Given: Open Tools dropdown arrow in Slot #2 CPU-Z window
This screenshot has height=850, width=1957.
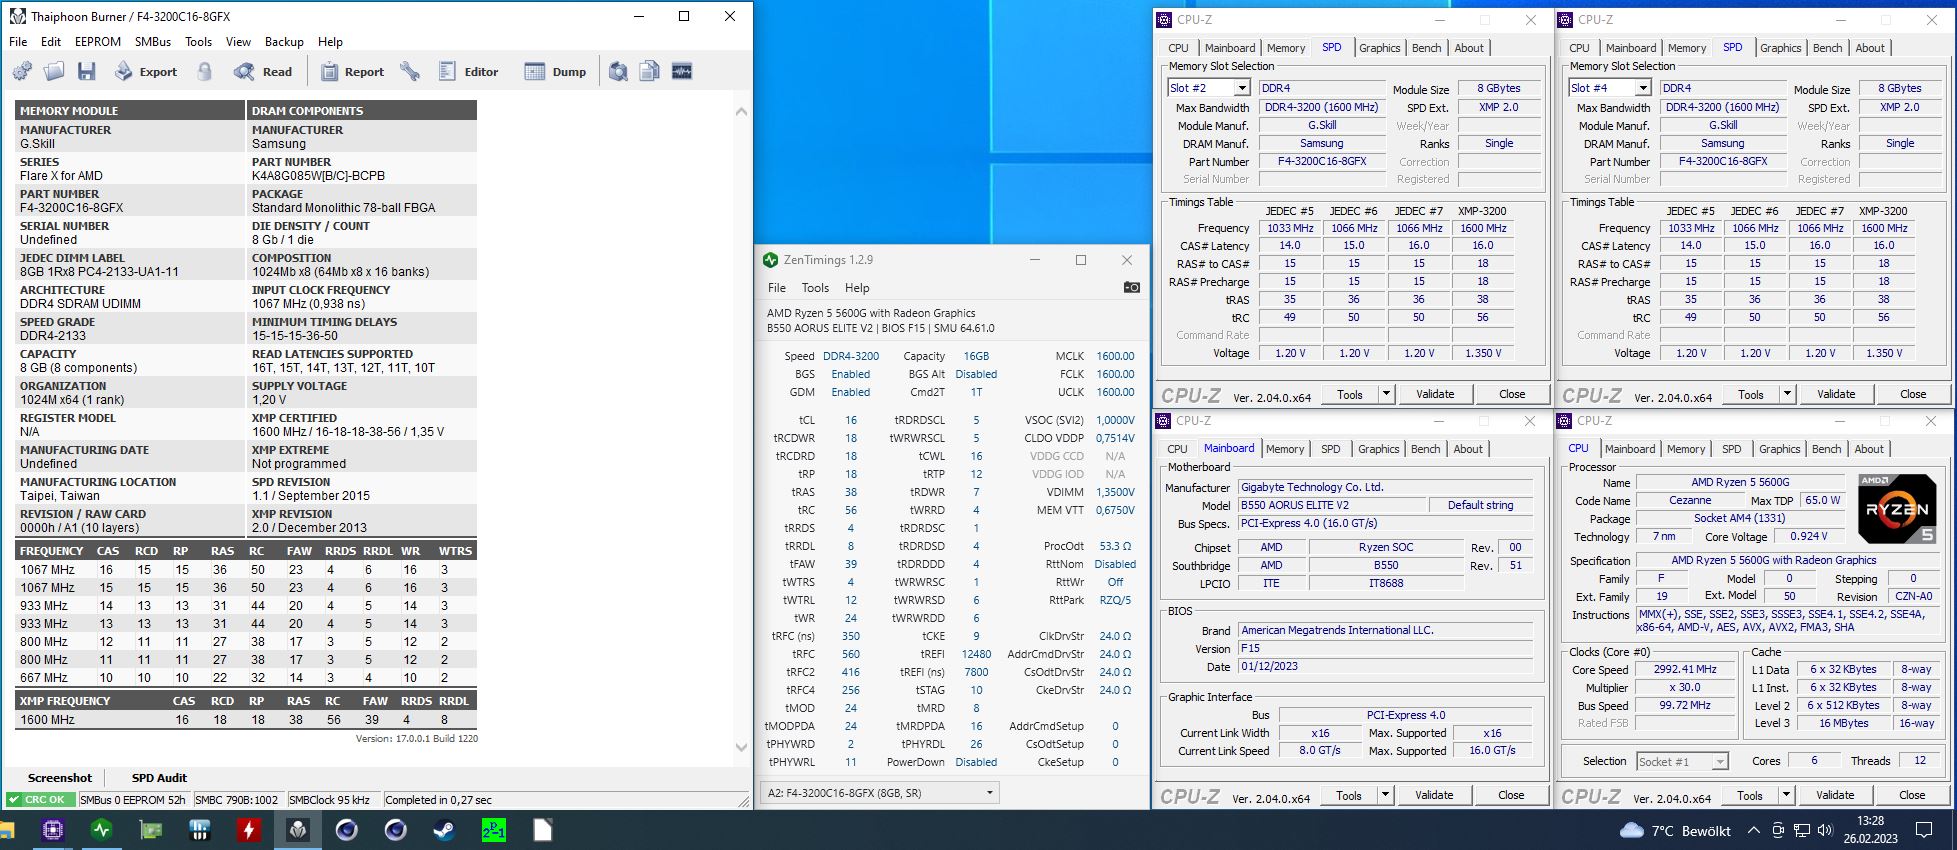Looking at the screenshot, I should (x=1386, y=394).
